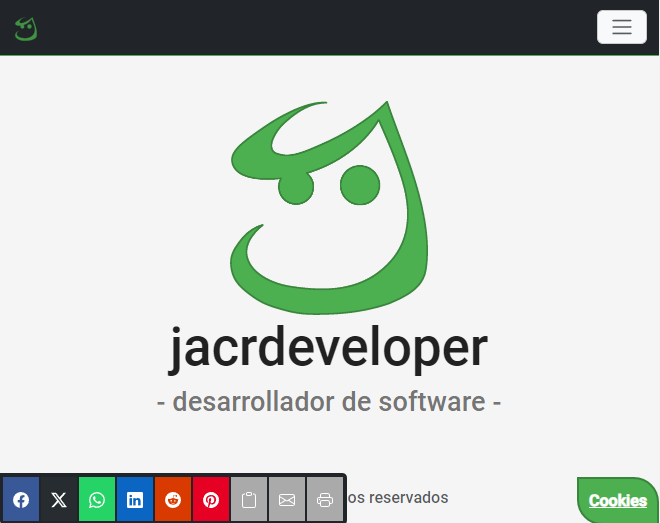Click the 'desarrollador de software' subtitle
The image size is (660, 523).
(329, 401)
